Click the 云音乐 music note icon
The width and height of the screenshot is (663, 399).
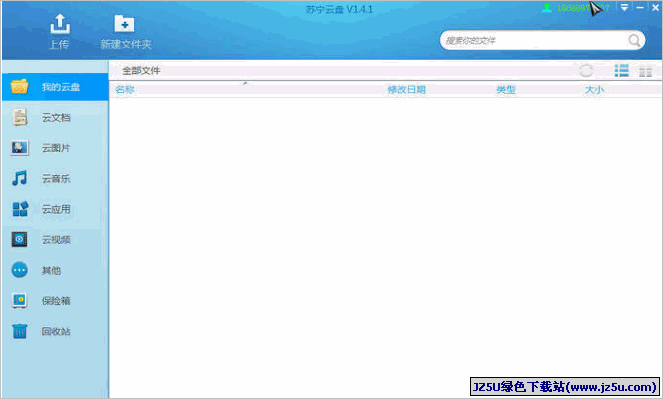tap(19, 178)
